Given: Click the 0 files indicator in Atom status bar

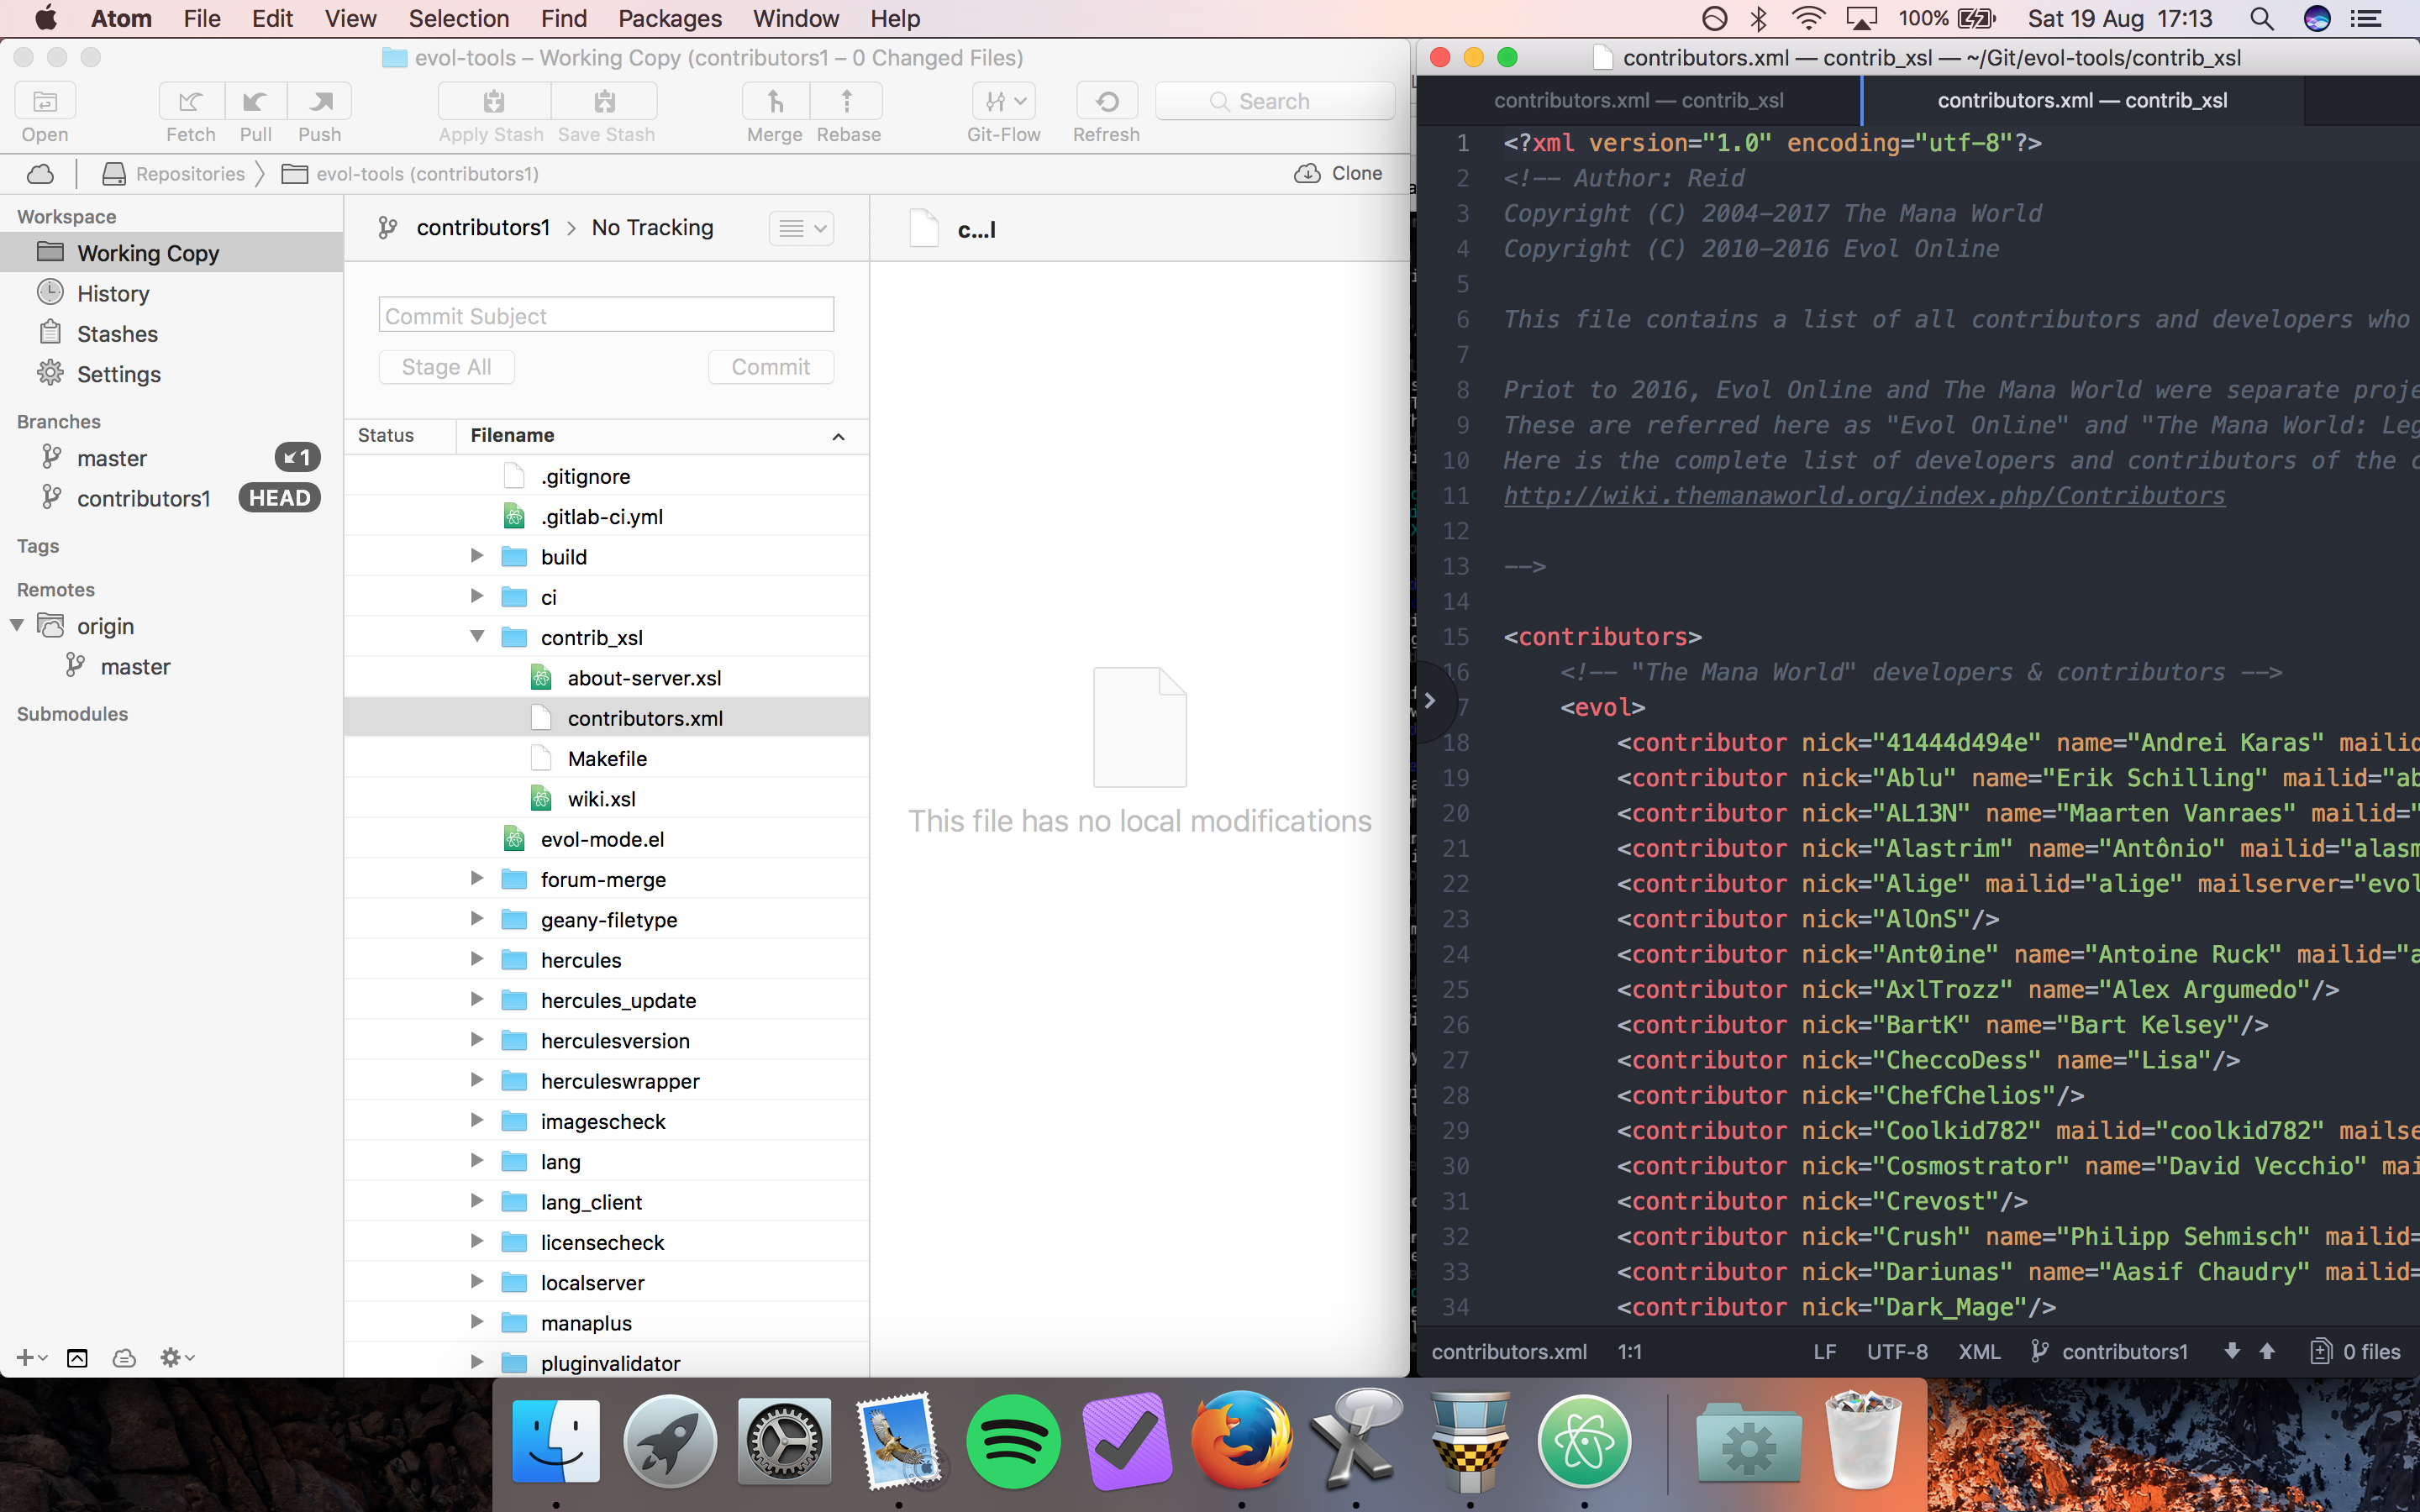Looking at the screenshot, I should [x=2355, y=1351].
